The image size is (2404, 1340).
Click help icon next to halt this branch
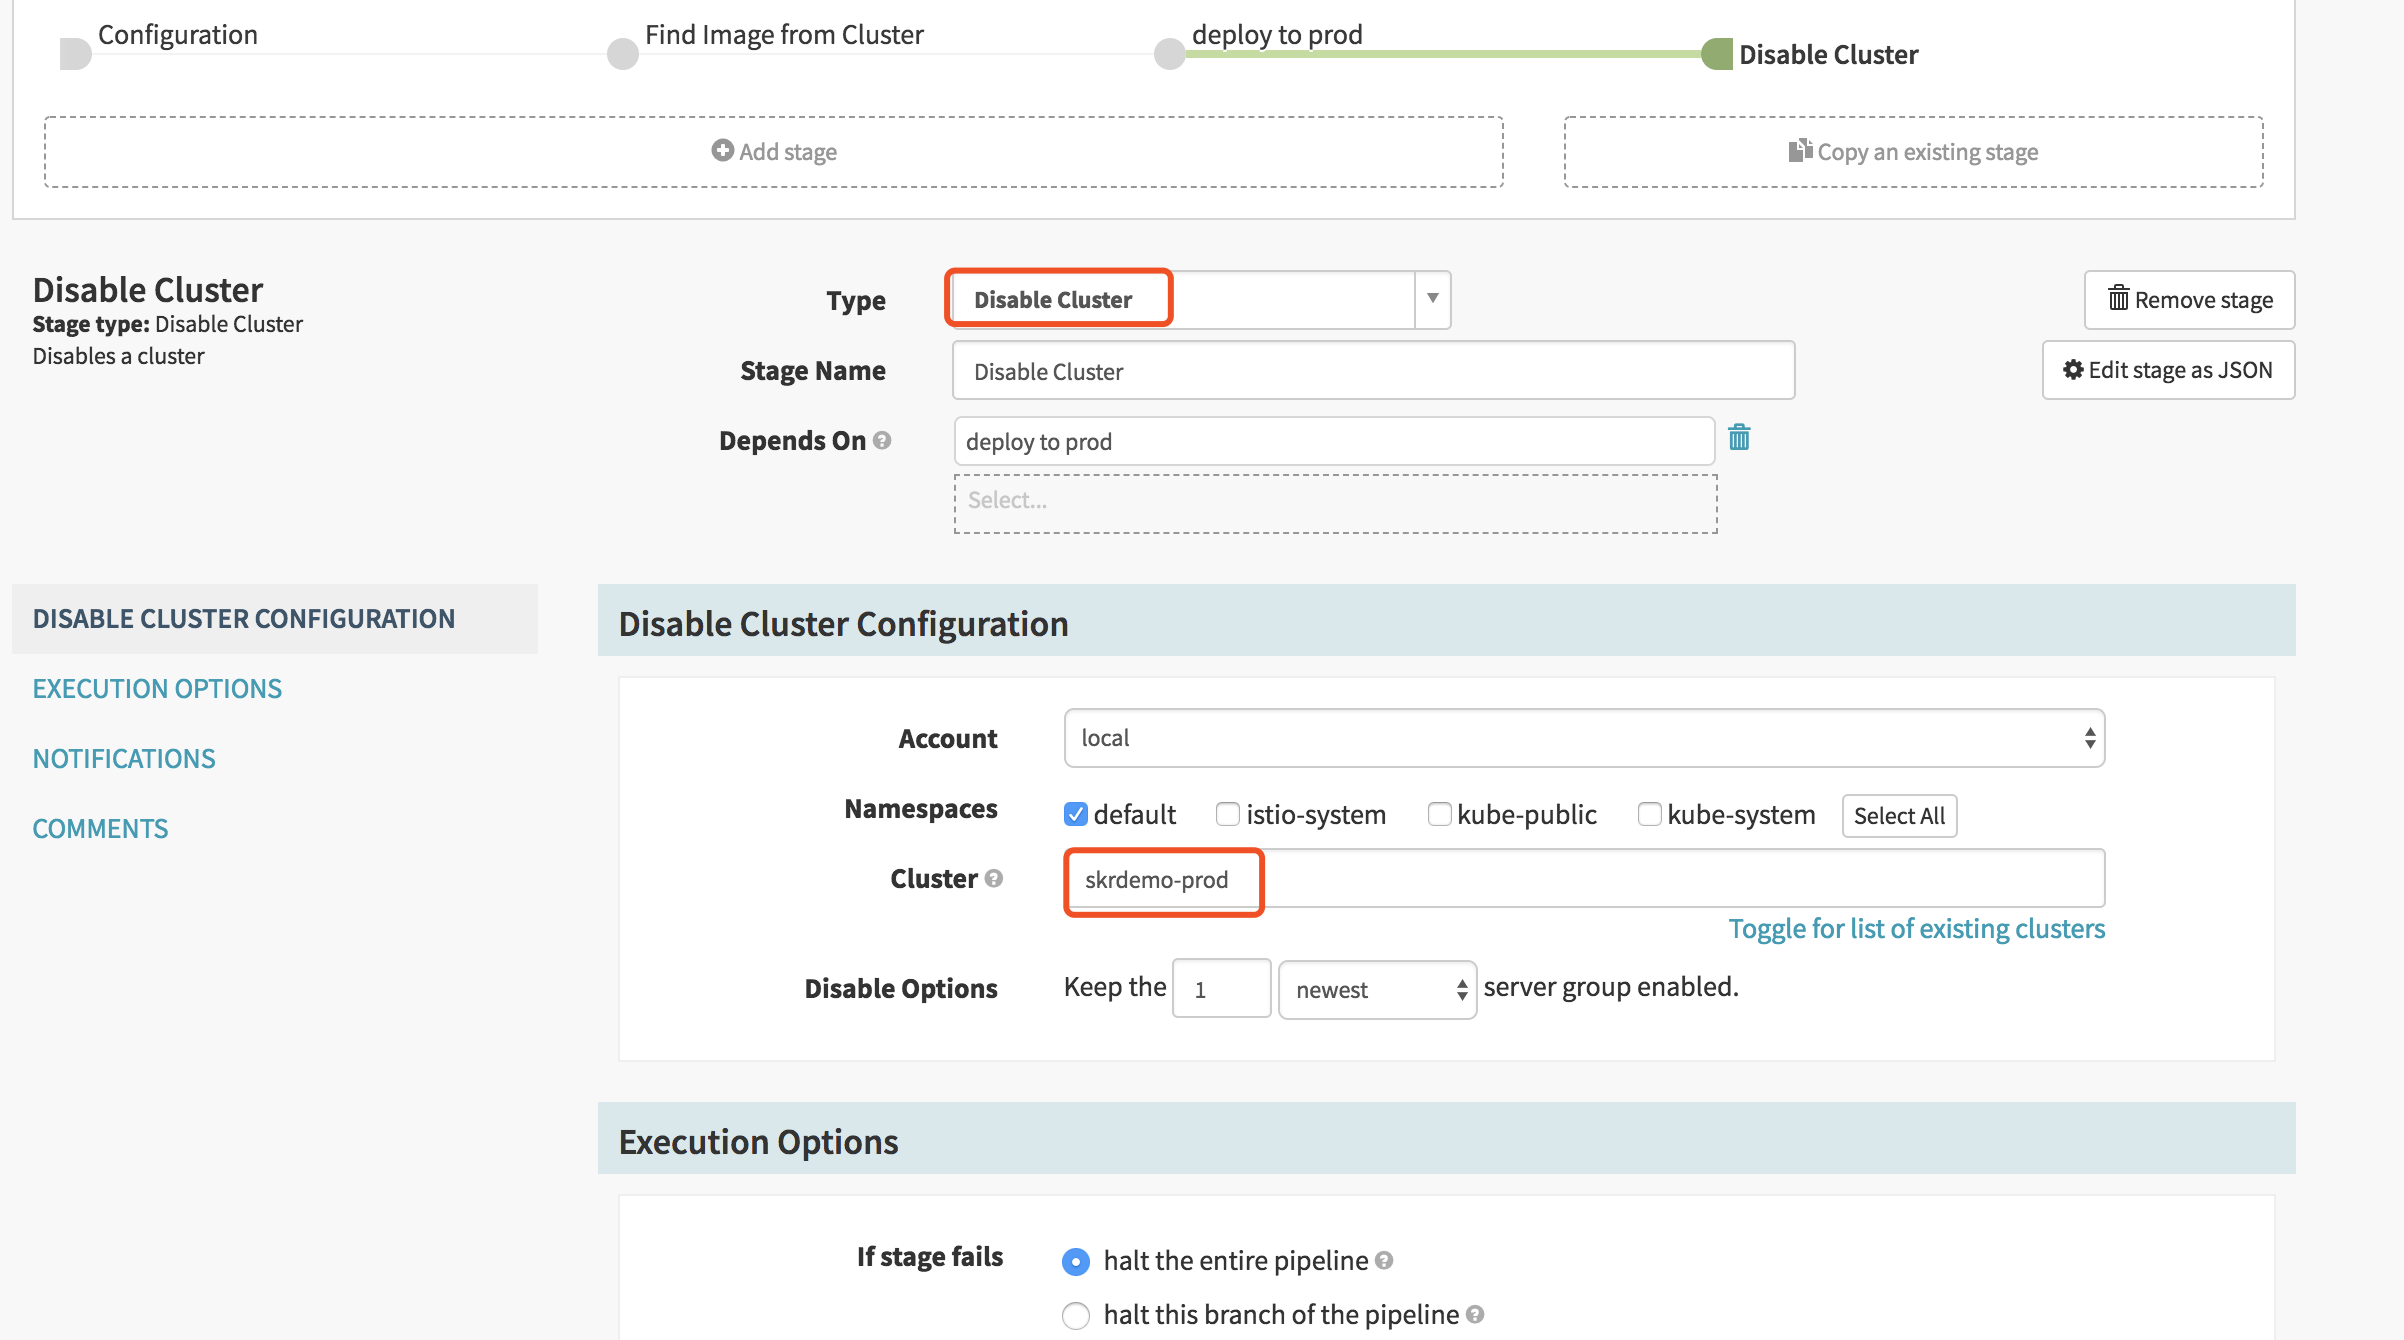pos(1475,1314)
